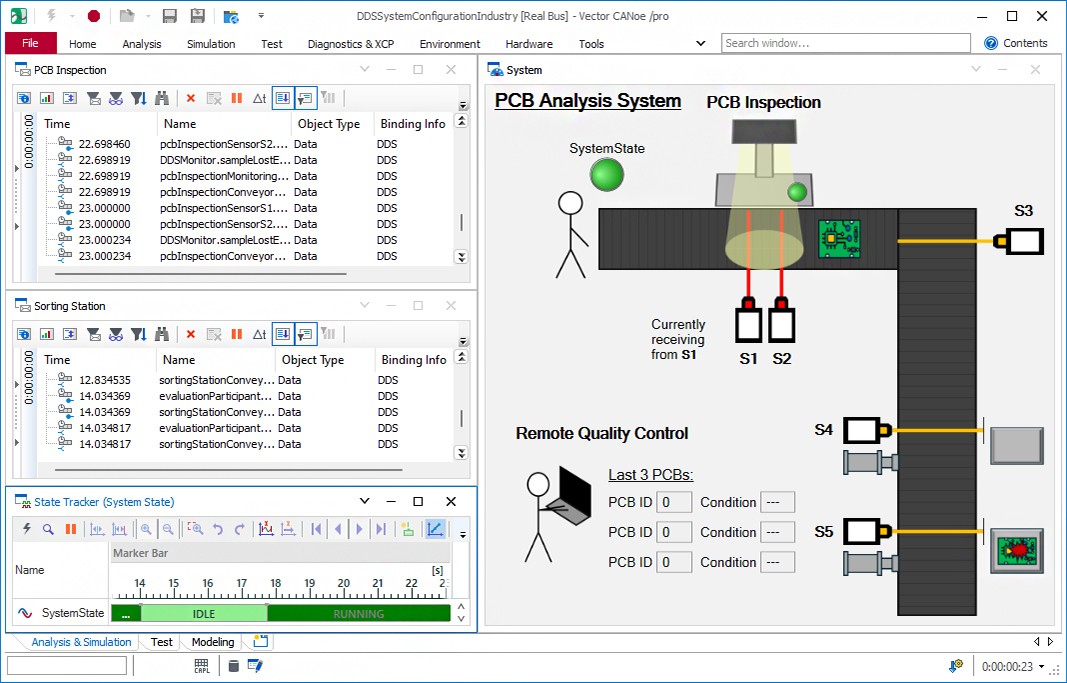
Task: Open the Simulation ribbon tab
Action: [211, 44]
